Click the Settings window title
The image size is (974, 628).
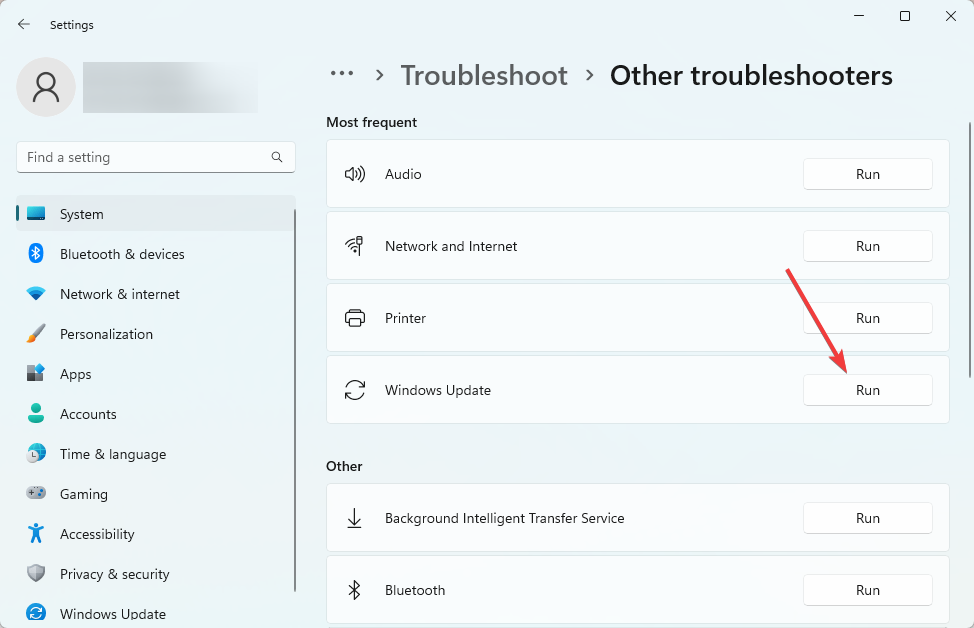[71, 25]
